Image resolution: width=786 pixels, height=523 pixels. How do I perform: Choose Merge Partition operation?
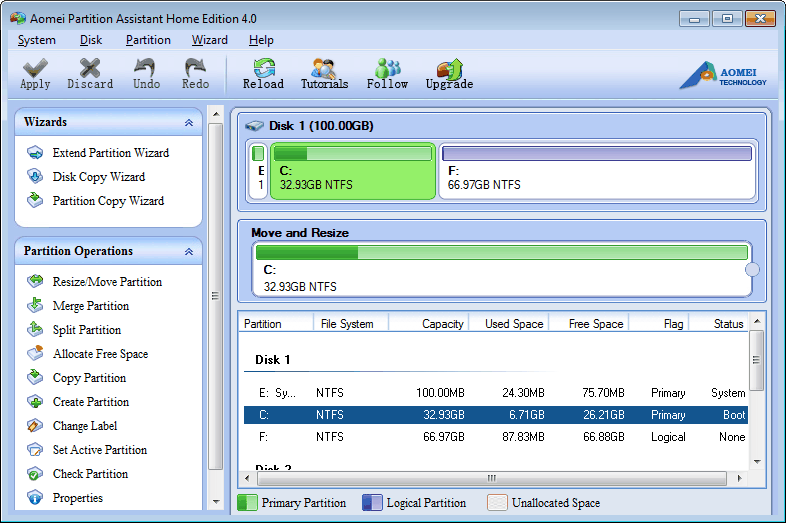coord(91,306)
